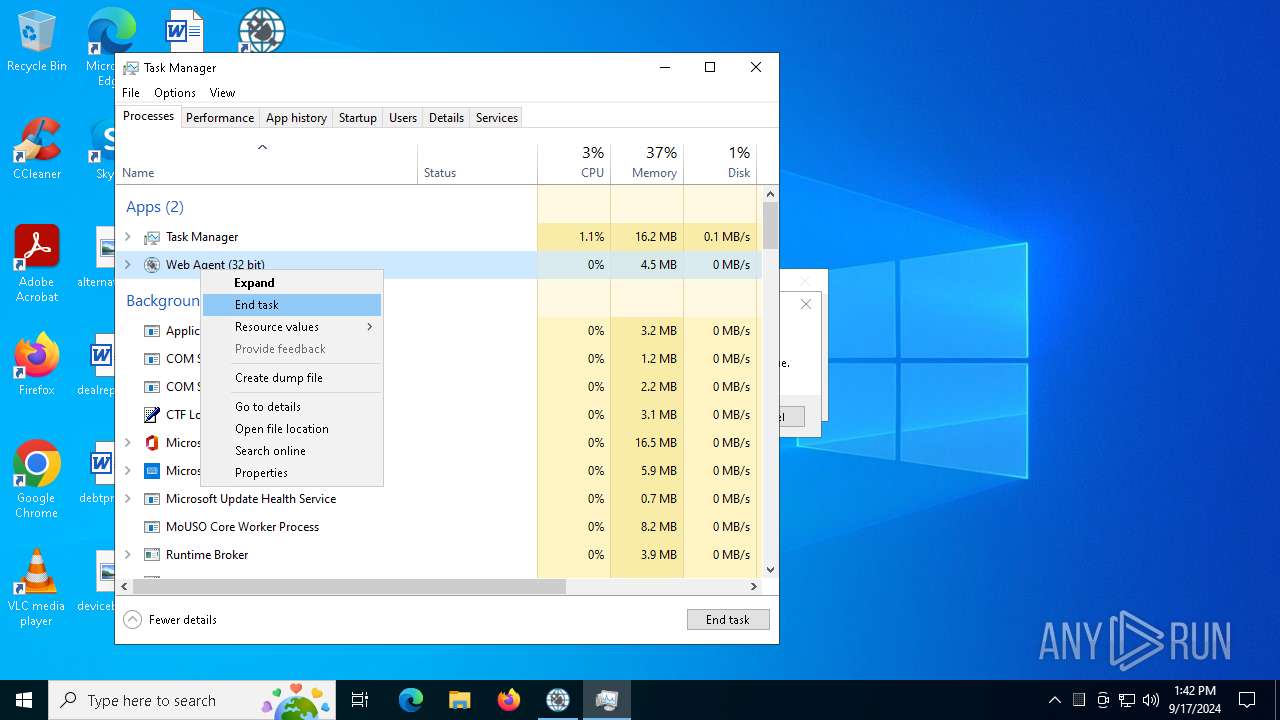Viewport: 1280px width, 720px height.
Task: Click the network icon in system tray
Action: pos(1127,700)
